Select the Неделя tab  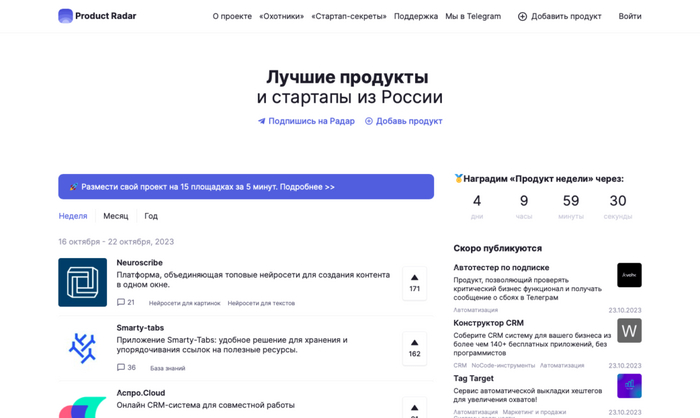[73, 216]
